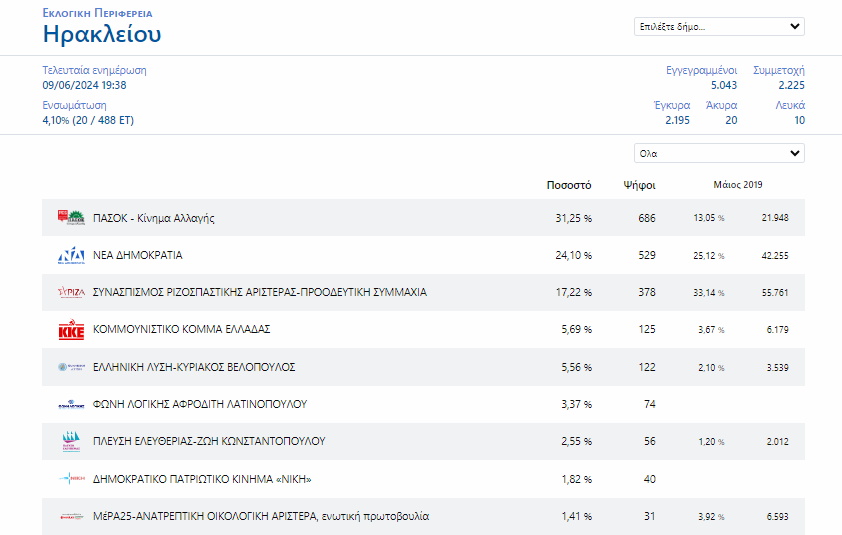Click ΔΗΜΟΚΡΑΤΙΚΟ ΠΑΤΡΙΩΤΙΚΟ ΚΙΝΗΜΑ «ΝΙΚΗ» name

coord(202,479)
